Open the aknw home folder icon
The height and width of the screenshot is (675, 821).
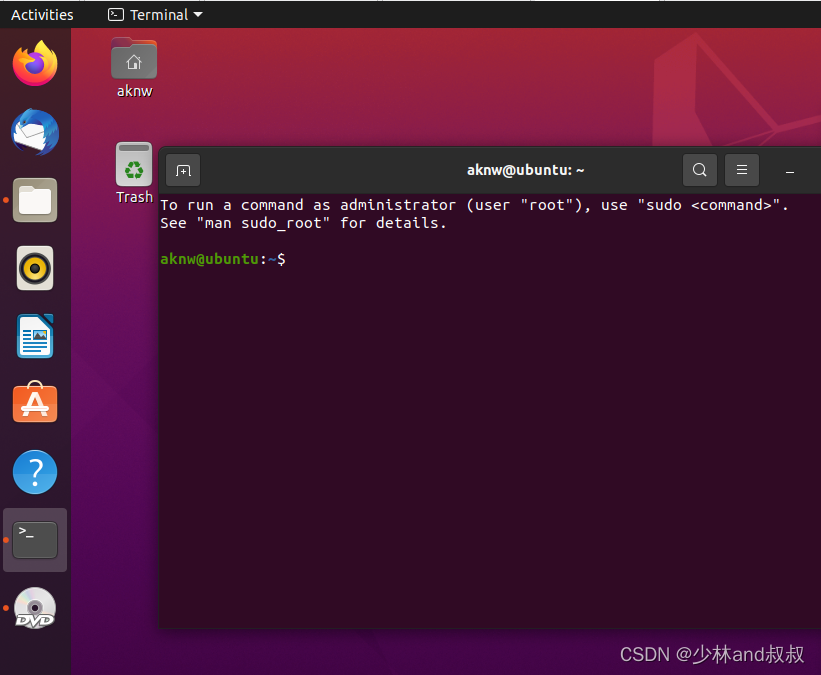pos(134,68)
